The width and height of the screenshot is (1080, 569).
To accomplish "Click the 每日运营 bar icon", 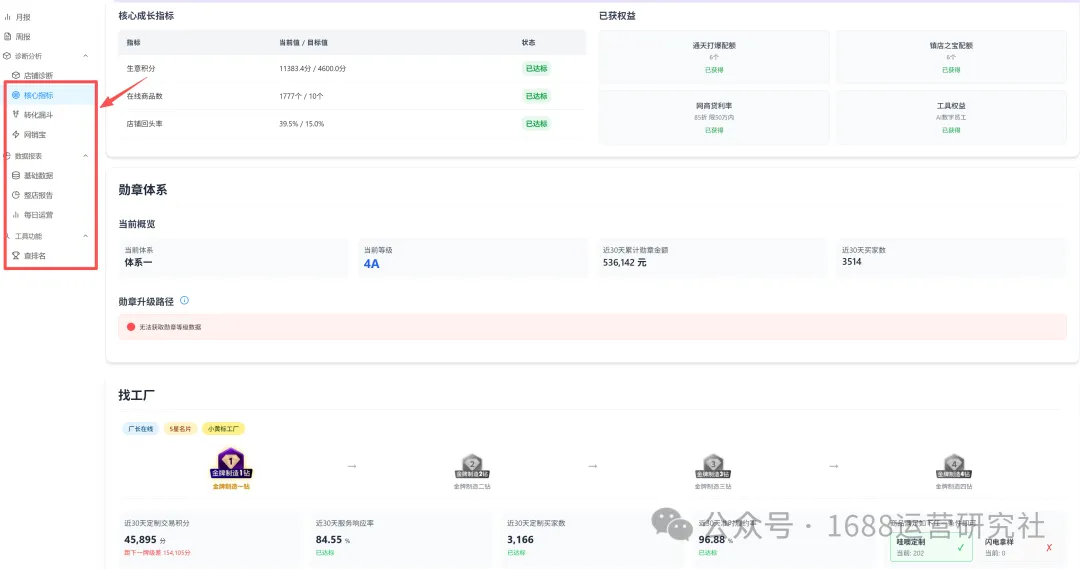I will pyautogui.click(x=16, y=215).
